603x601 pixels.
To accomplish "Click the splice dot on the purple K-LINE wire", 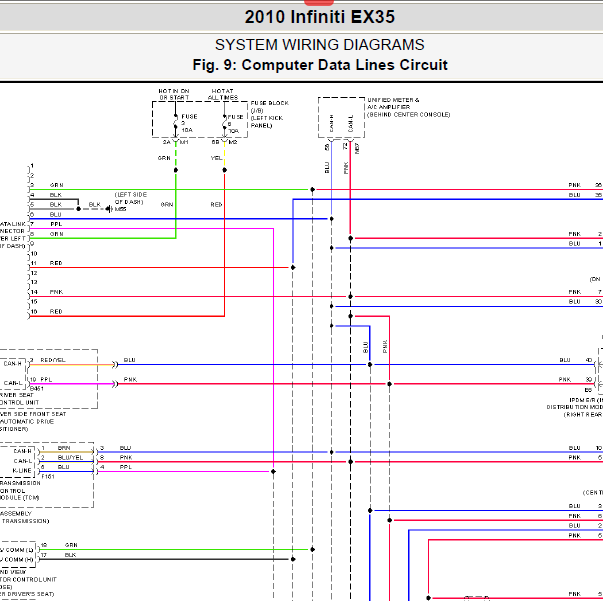I will (x=273, y=471).
